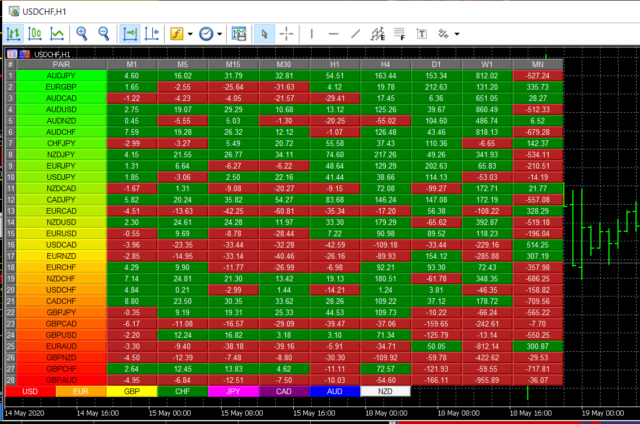Click the 18 May 16:00 time axis label
The height and width of the screenshot is (424, 640).
531,413
